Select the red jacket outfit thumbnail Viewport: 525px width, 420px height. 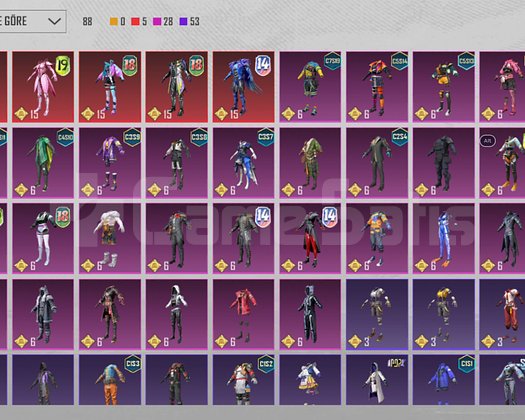point(243,314)
